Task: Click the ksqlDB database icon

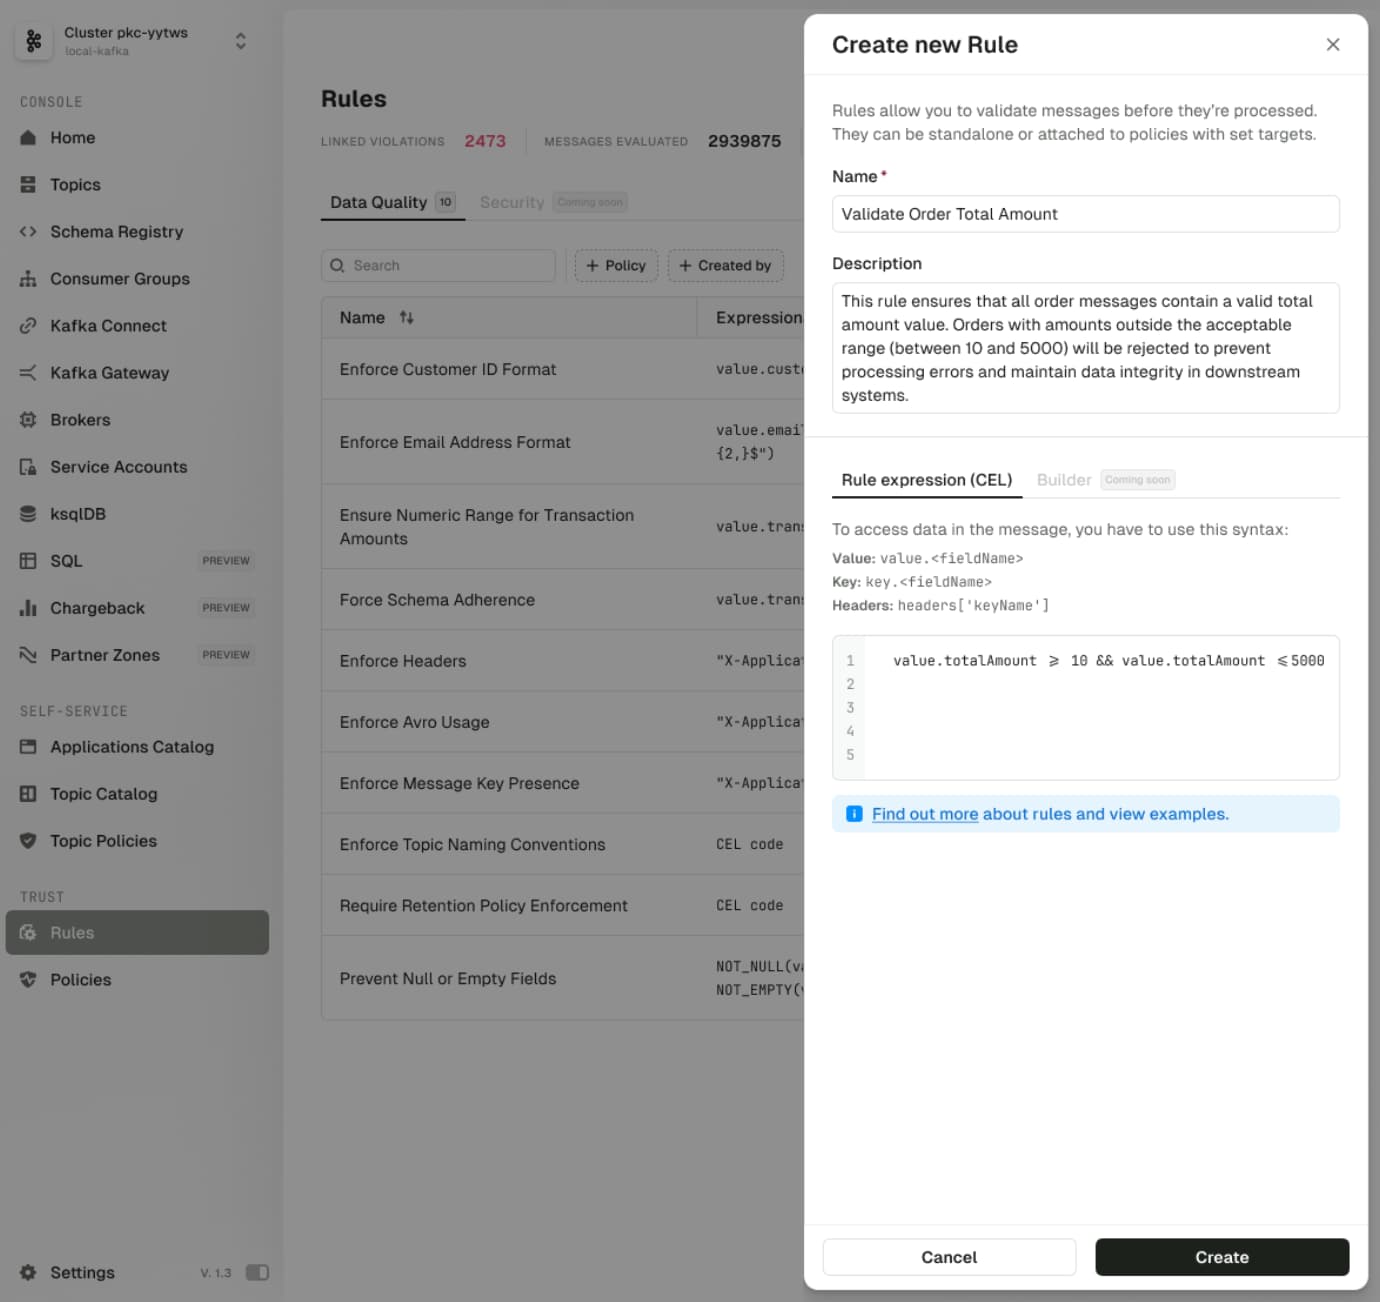Action: pyautogui.click(x=28, y=514)
